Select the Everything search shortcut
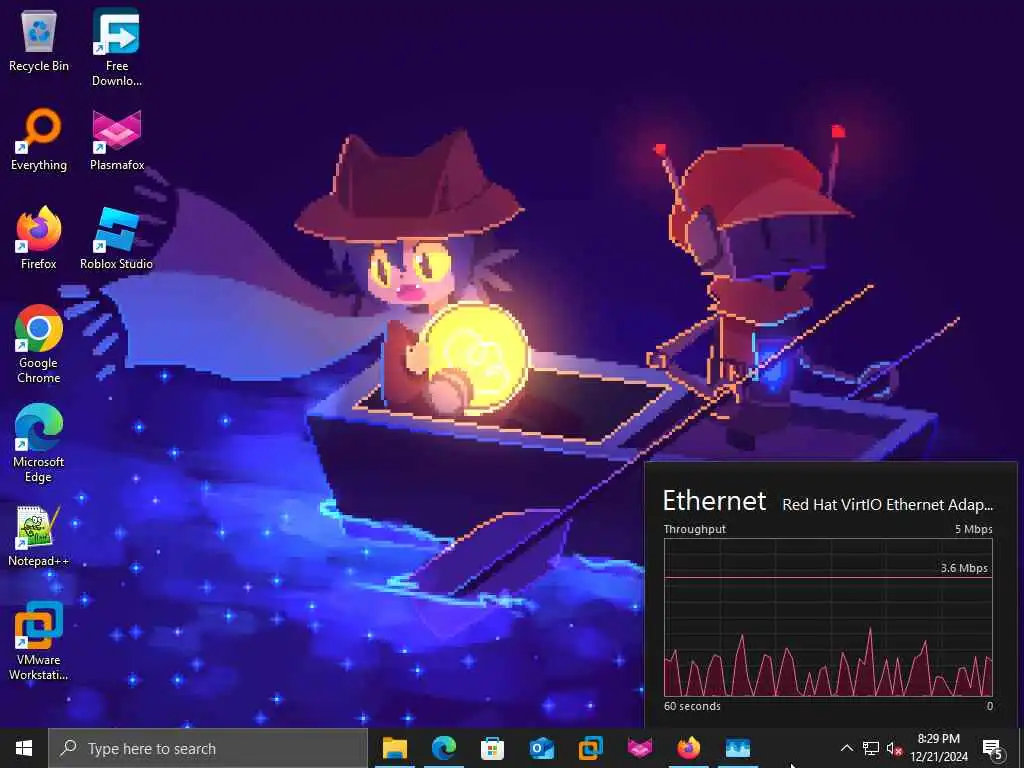This screenshot has height=768, width=1024. click(x=39, y=140)
